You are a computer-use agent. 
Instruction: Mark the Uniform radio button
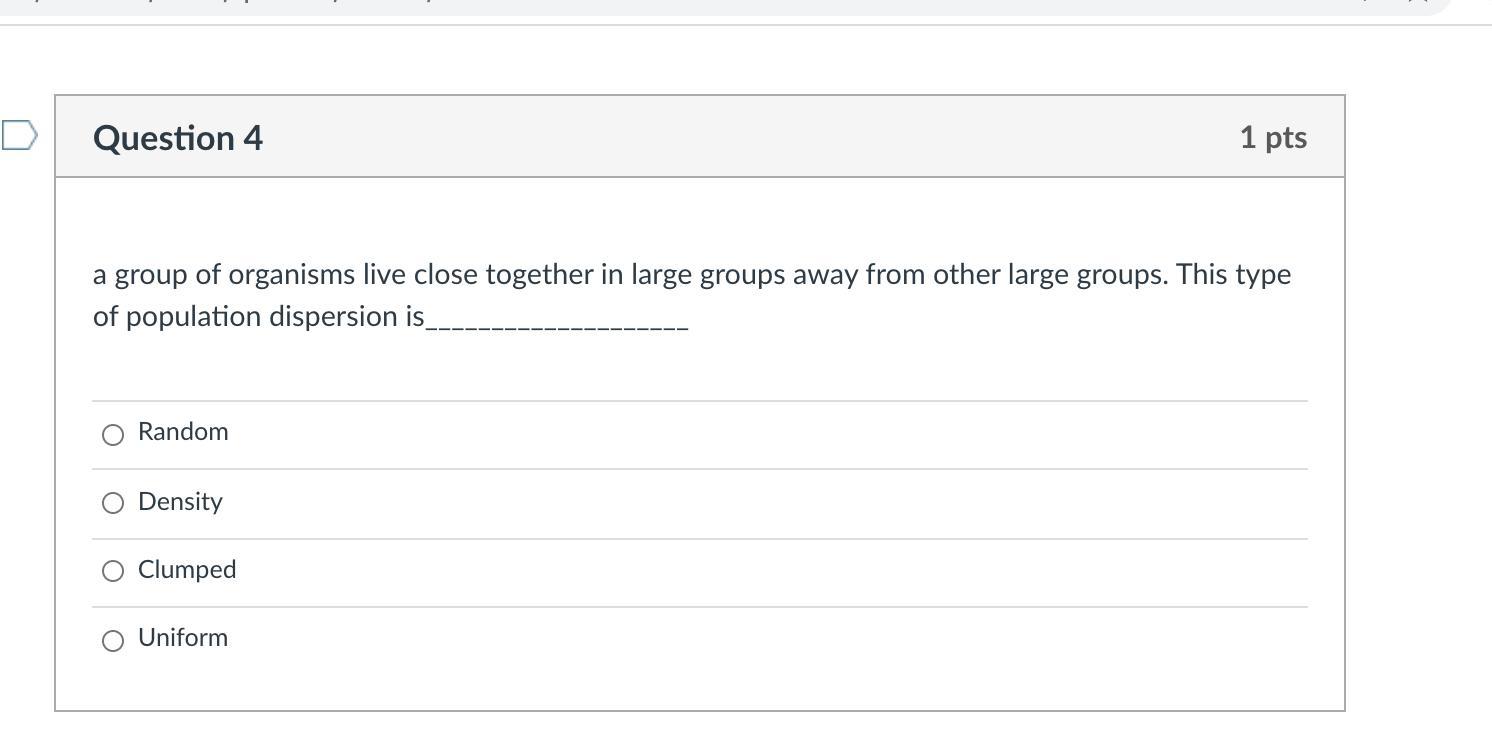tap(113, 640)
